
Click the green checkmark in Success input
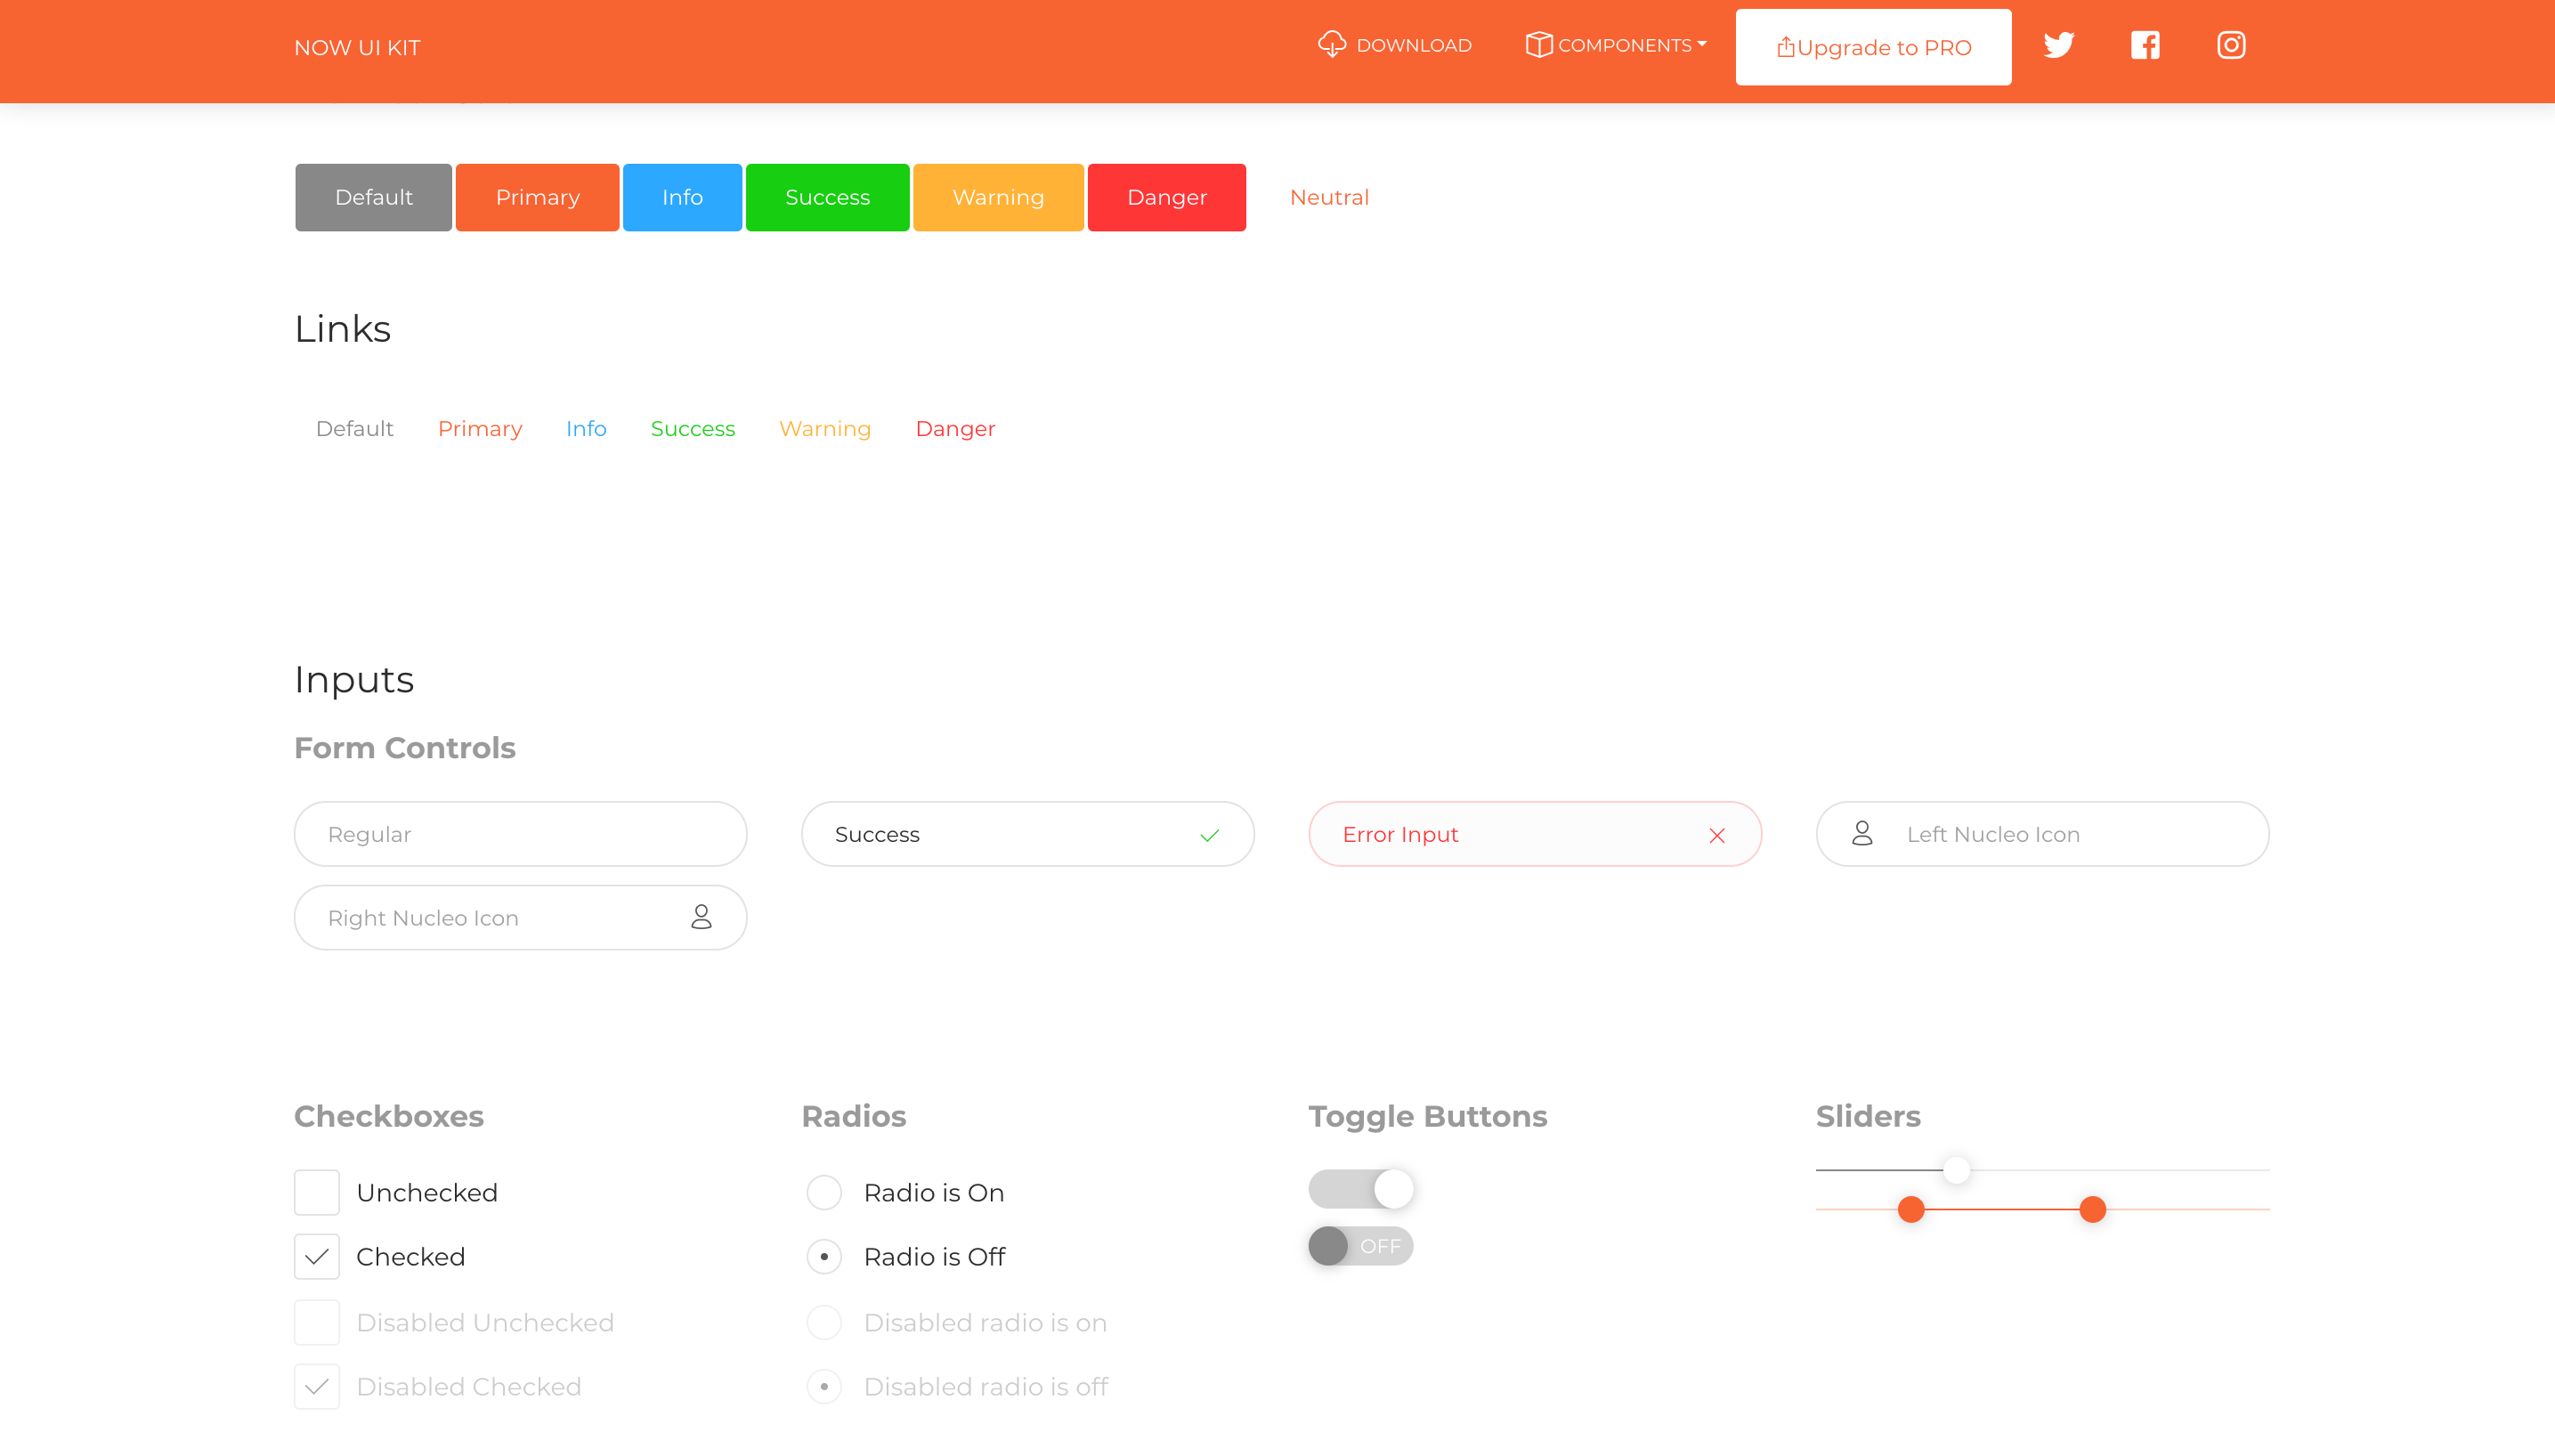[x=1209, y=835]
